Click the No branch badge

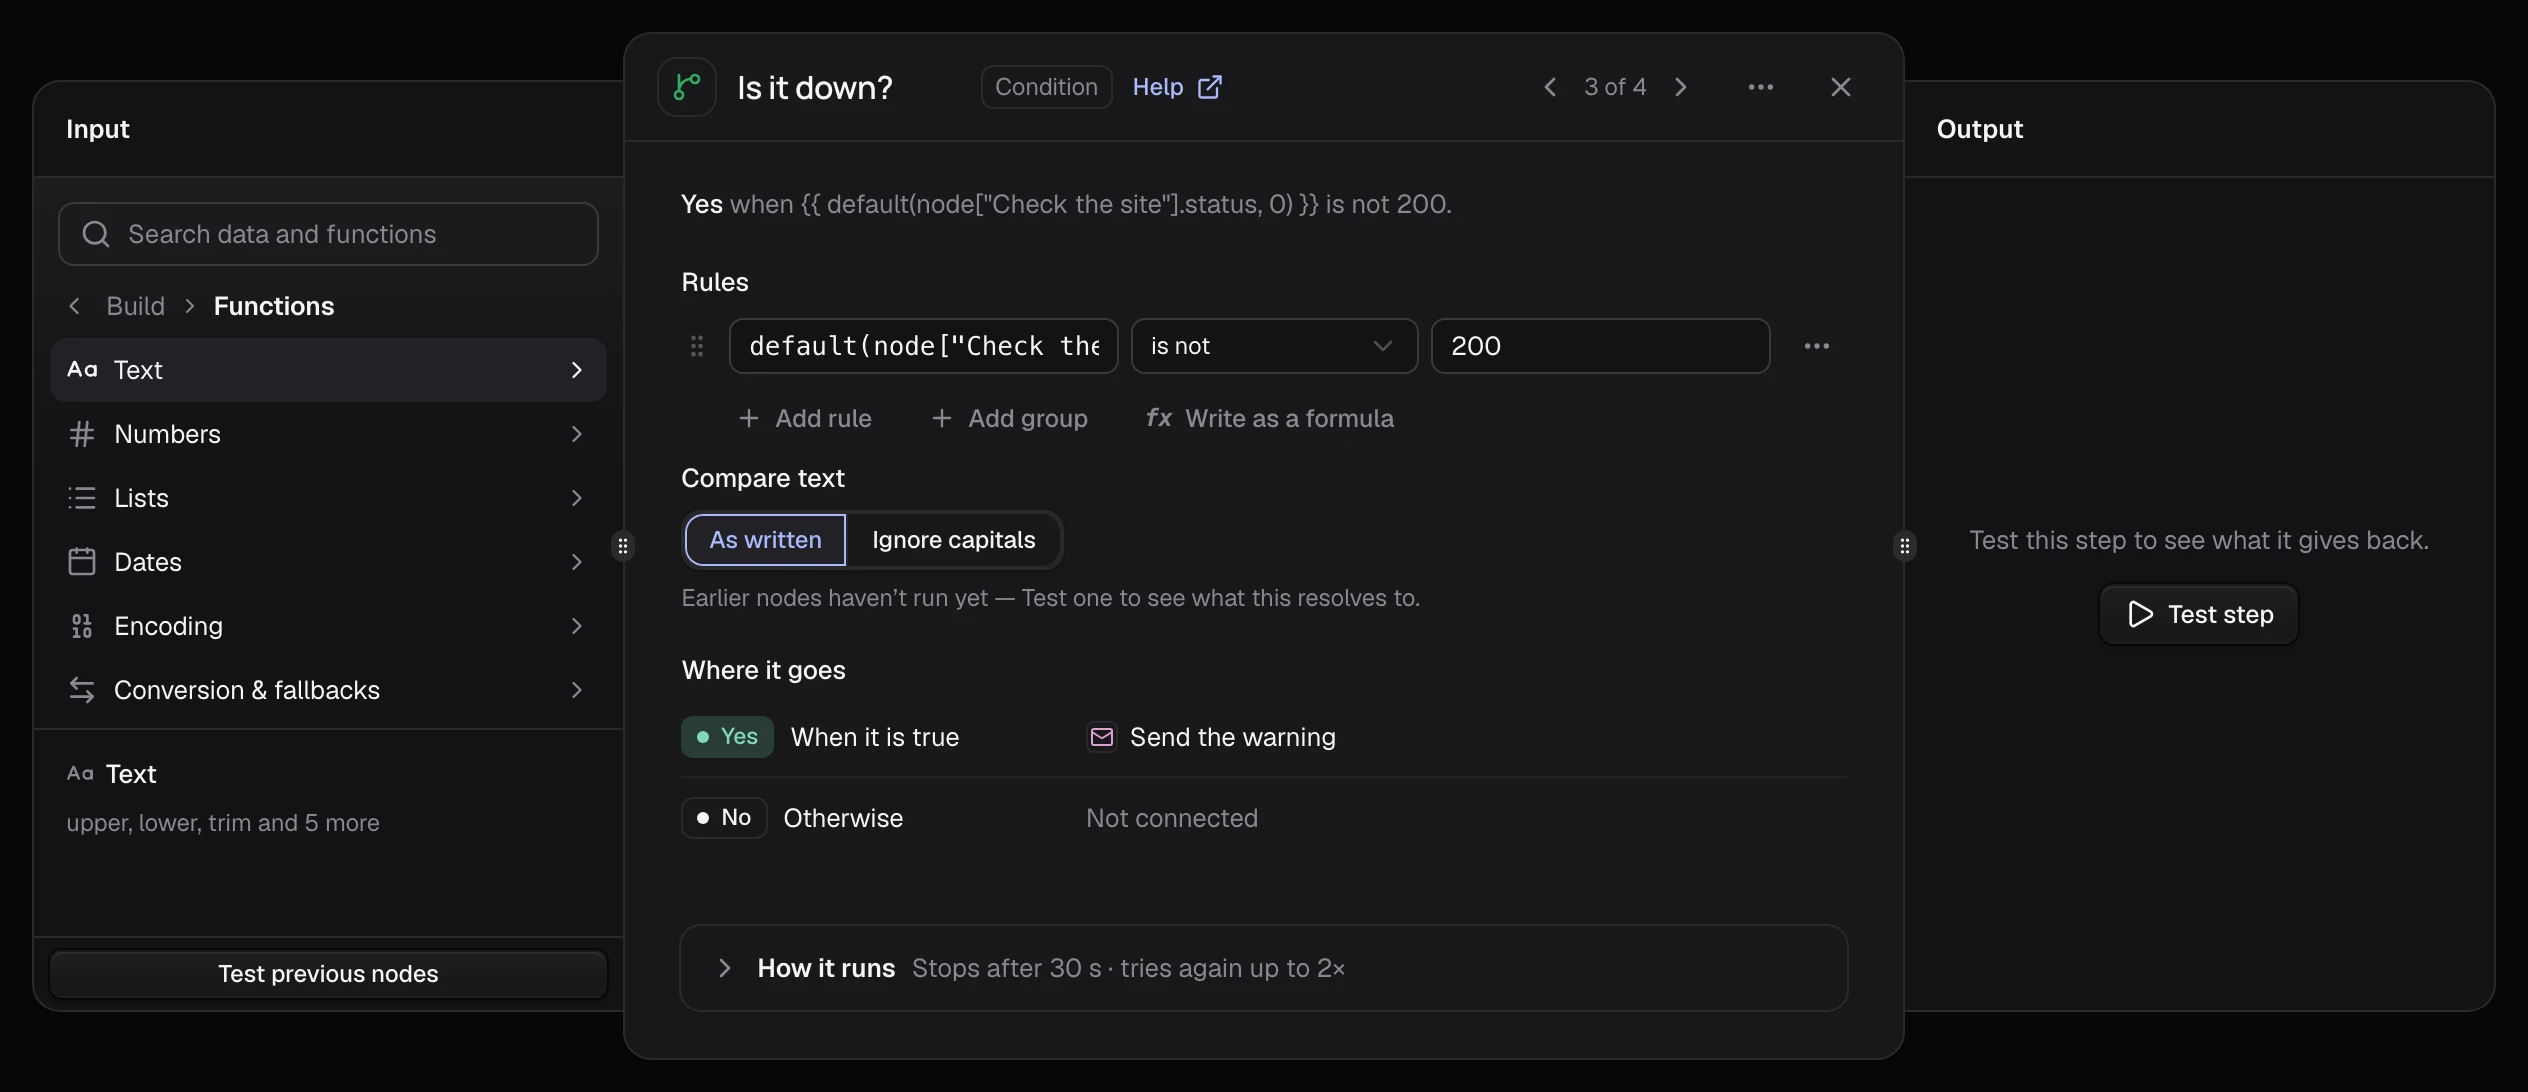(x=724, y=818)
